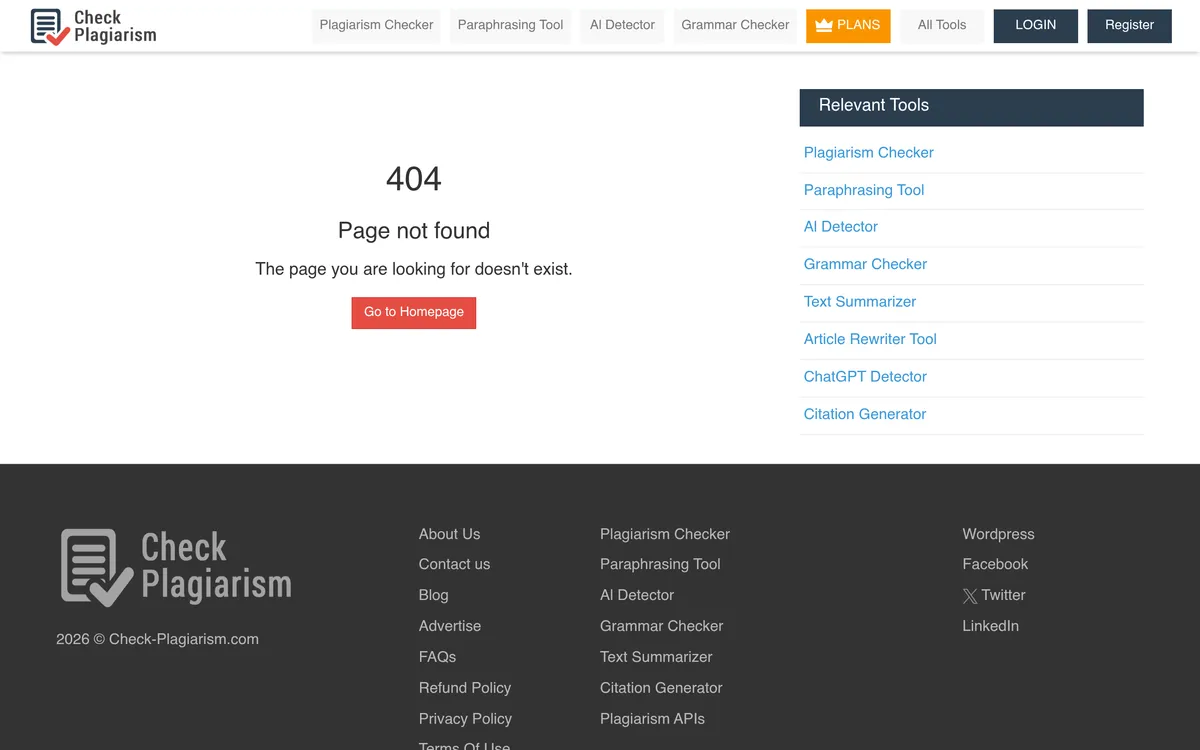This screenshot has height=750, width=1200.
Task: Click the red Go to Homepage button
Action: (414, 312)
